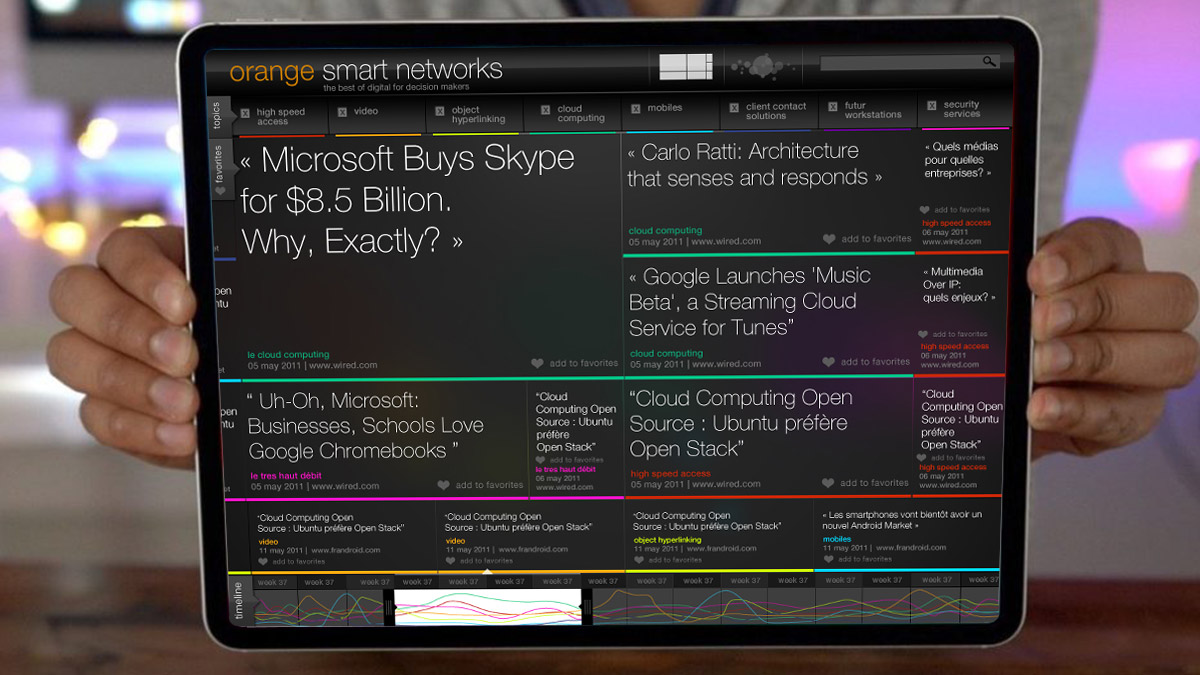
Task: Favorite the large 05 may Ubuntu Open Stack article
Action: (x=866, y=483)
